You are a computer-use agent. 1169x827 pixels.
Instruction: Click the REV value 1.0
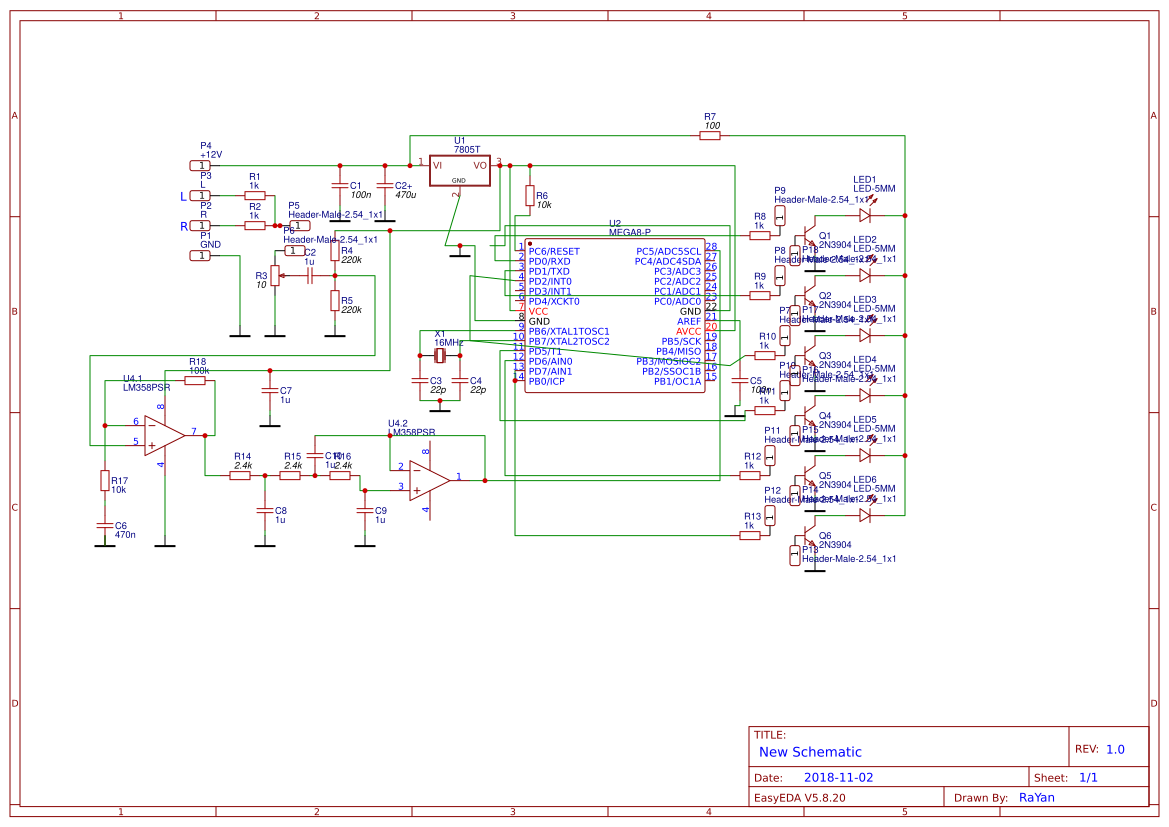tap(1115, 749)
